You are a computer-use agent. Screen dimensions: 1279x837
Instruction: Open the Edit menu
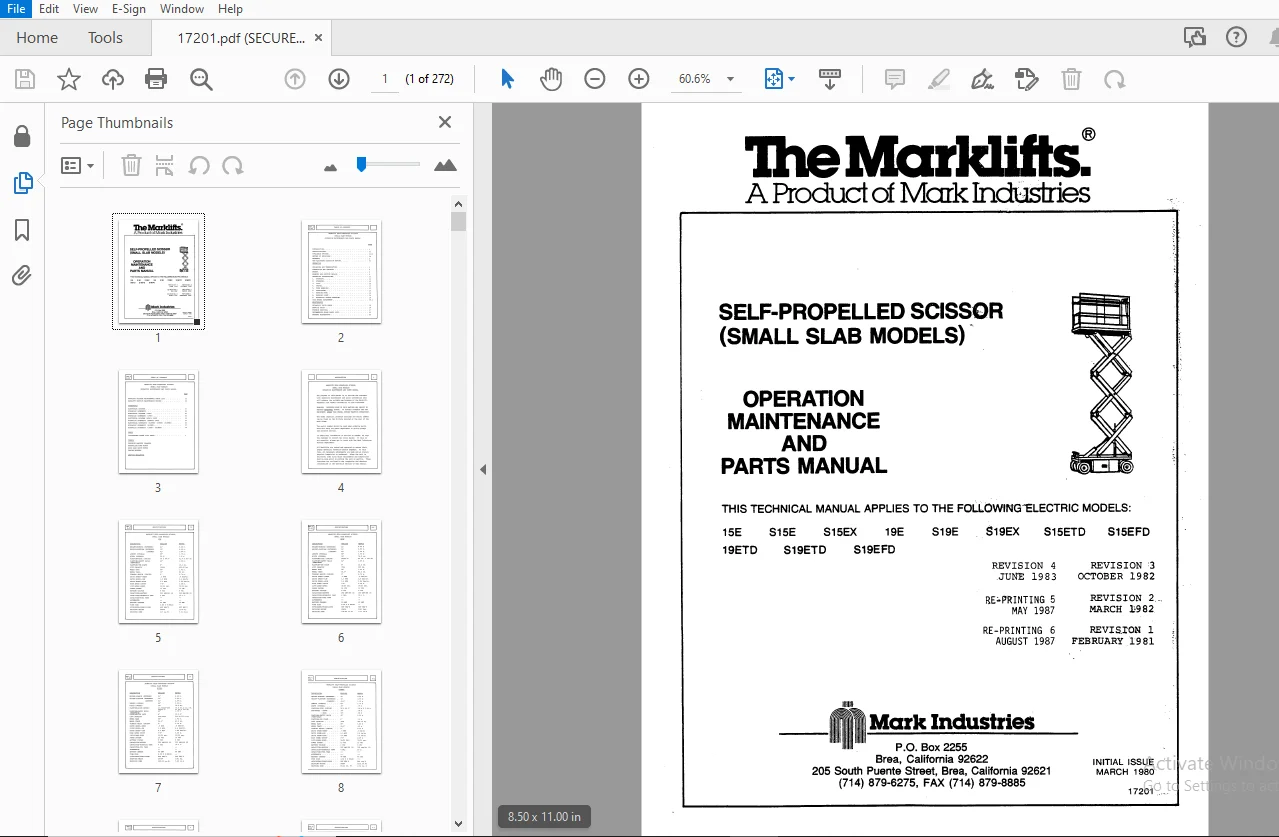tap(49, 9)
